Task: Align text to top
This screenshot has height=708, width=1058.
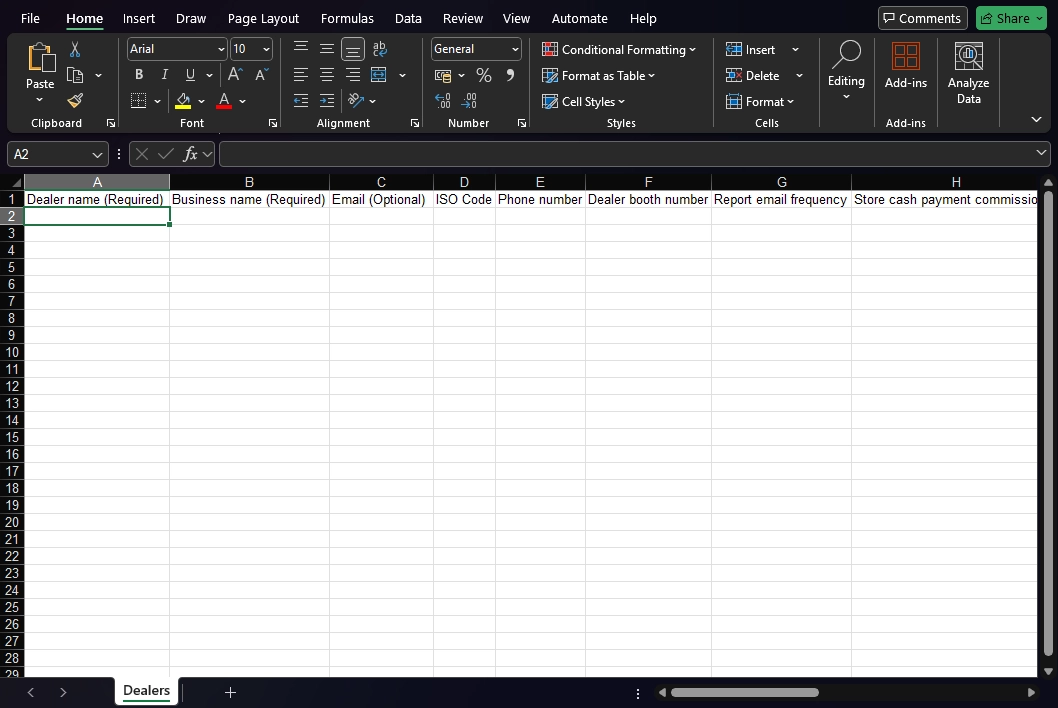Action: (301, 49)
